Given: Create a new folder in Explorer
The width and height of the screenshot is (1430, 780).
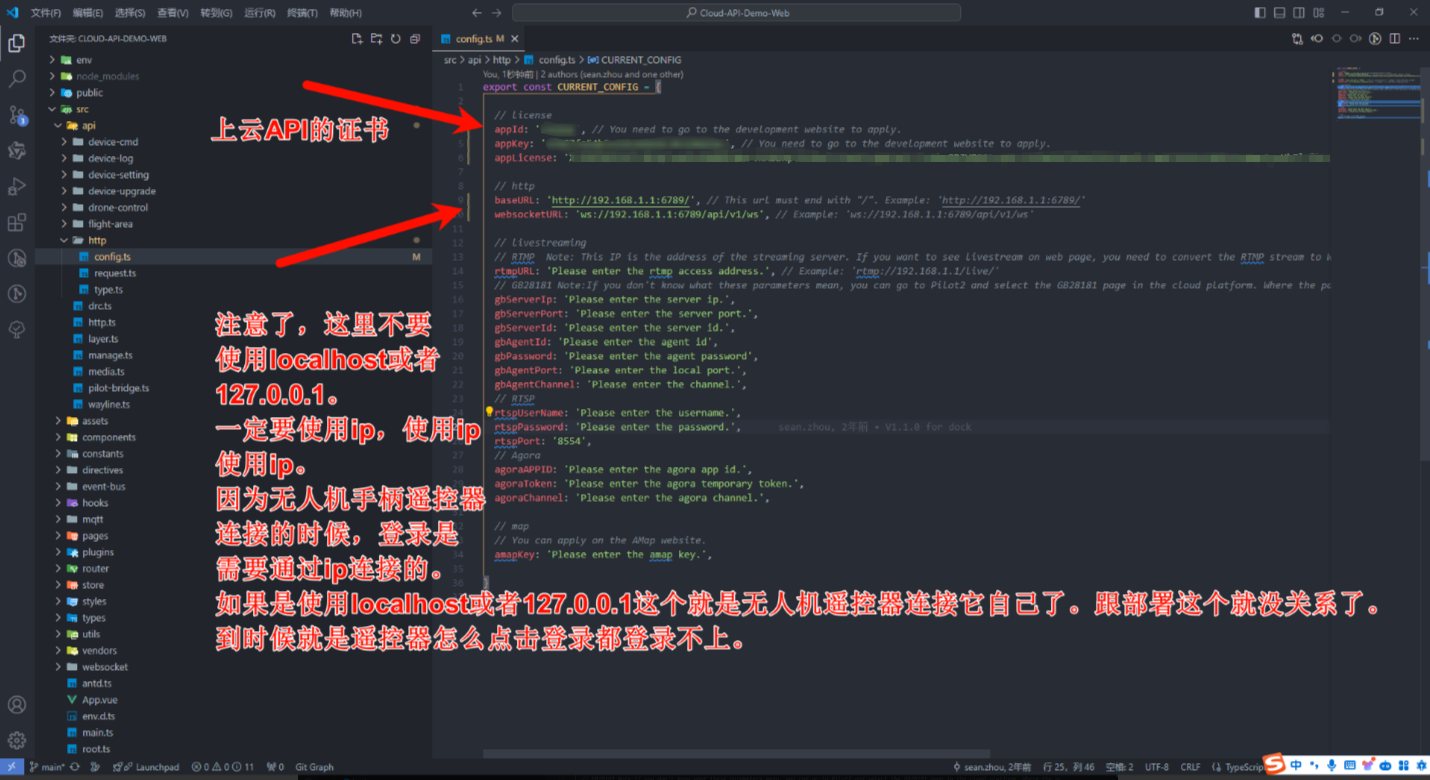Looking at the screenshot, I should (376, 39).
